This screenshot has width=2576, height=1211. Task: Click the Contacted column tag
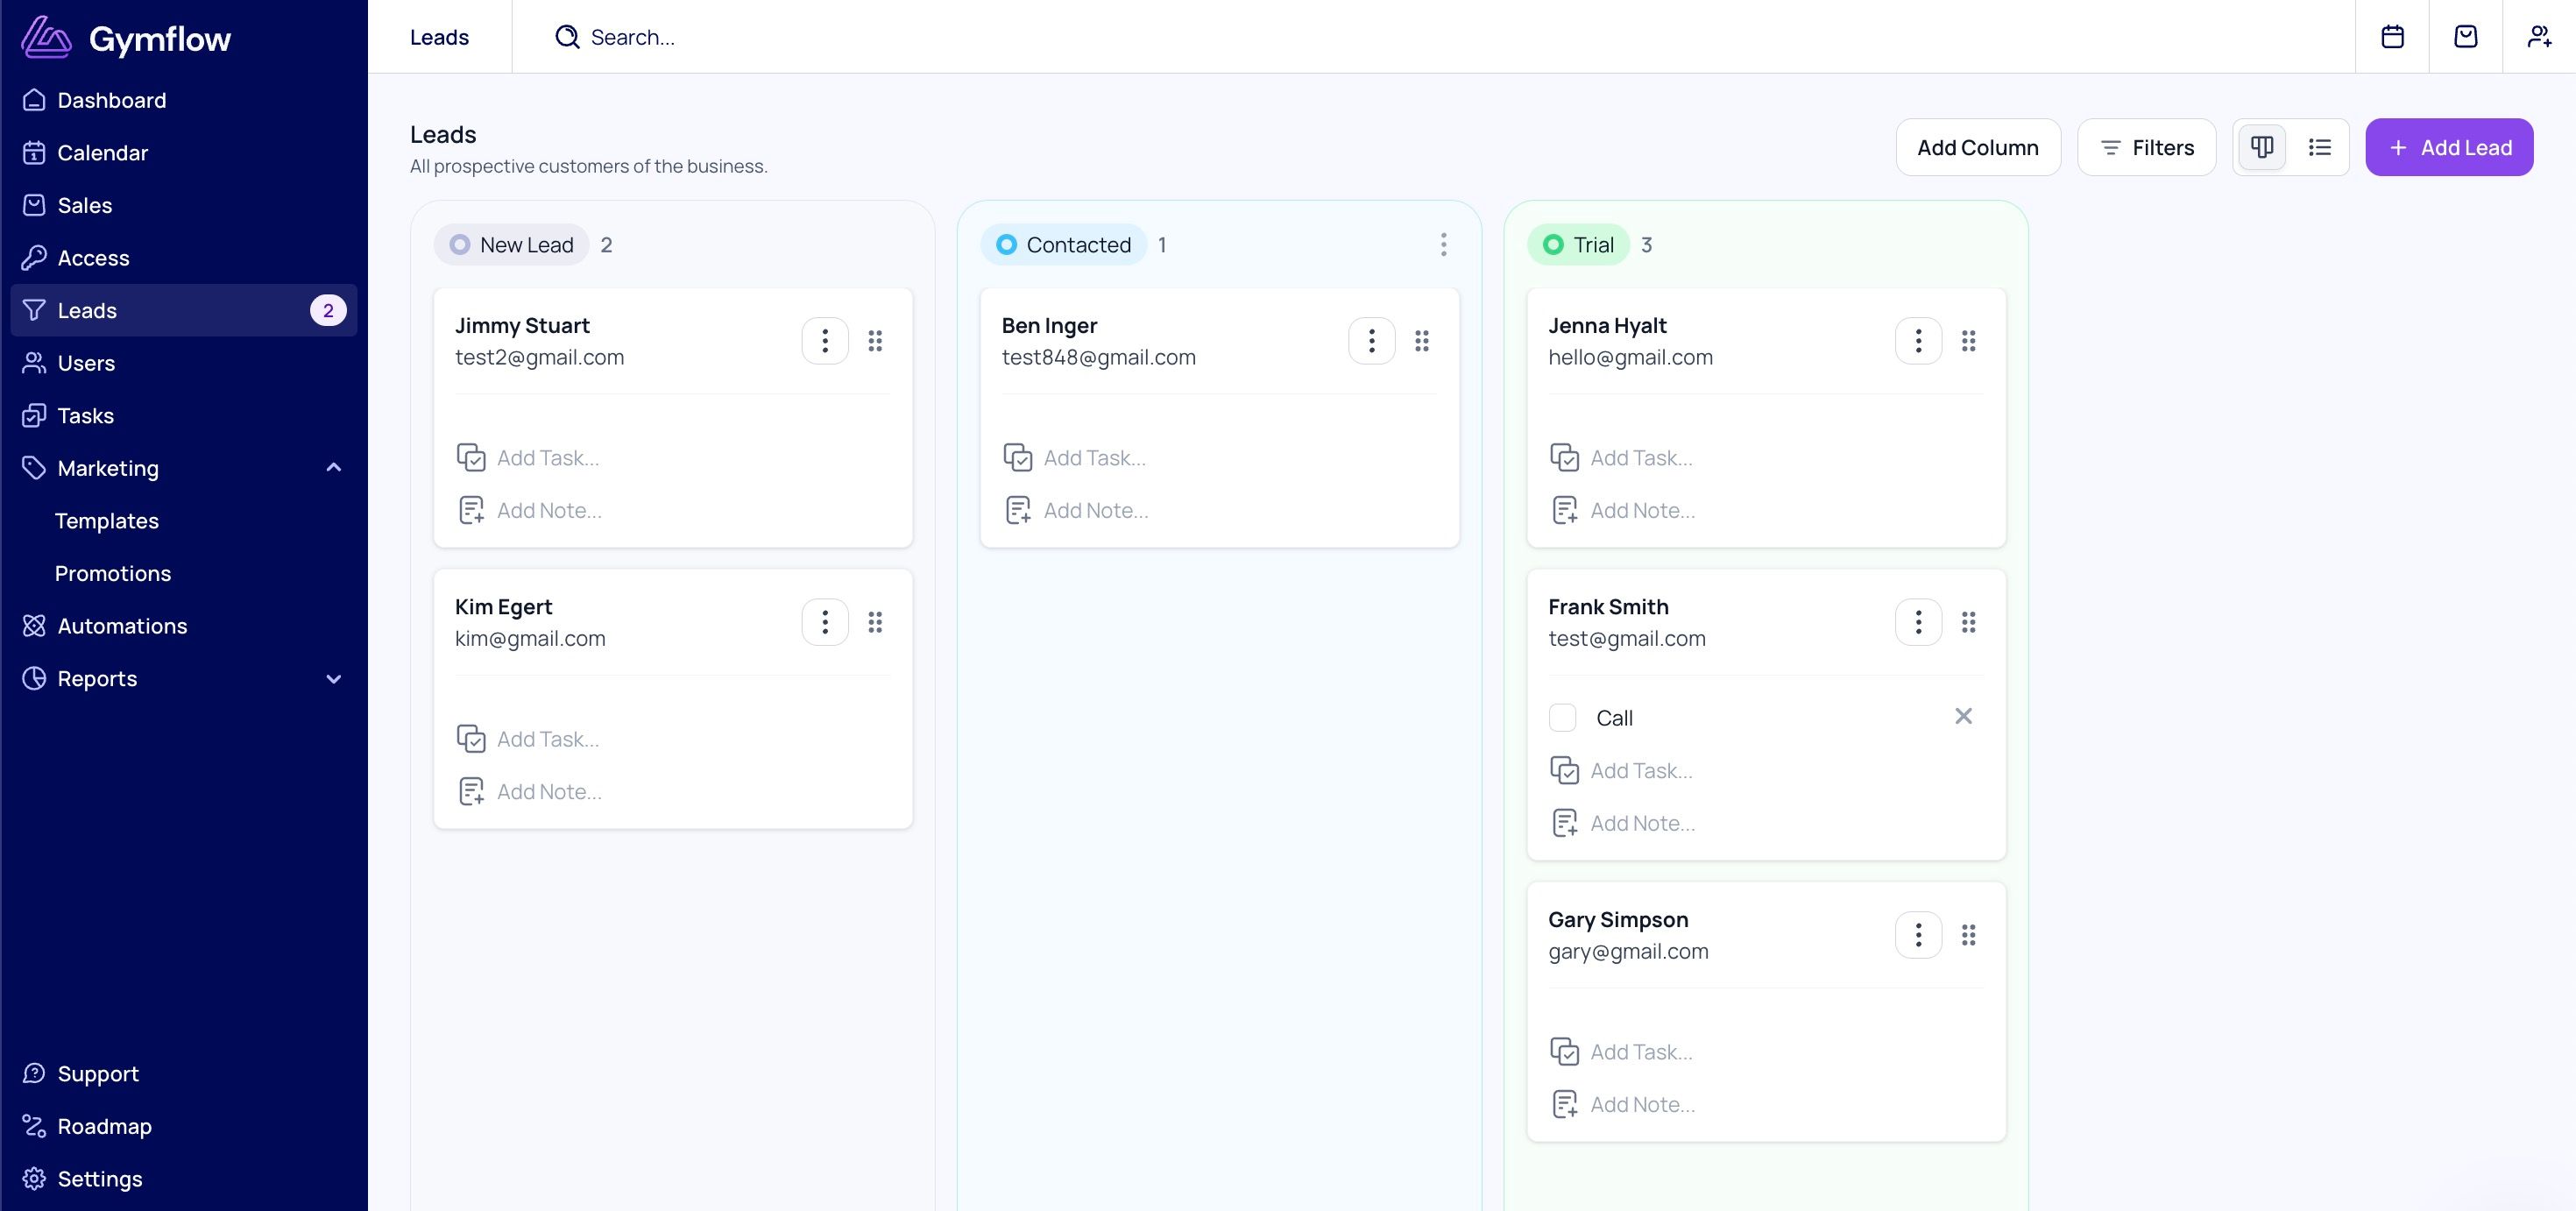[x=1064, y=245]
